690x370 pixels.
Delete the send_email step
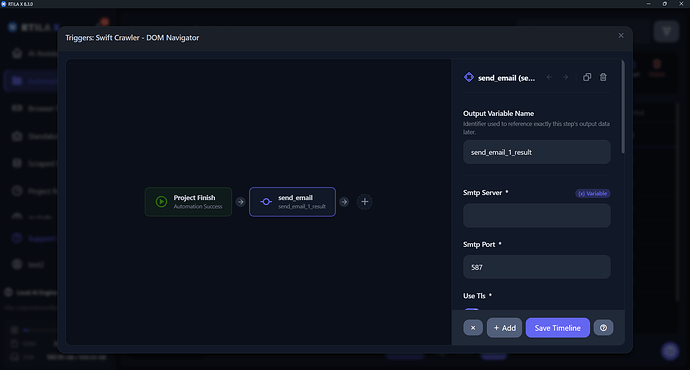point(603,77)
